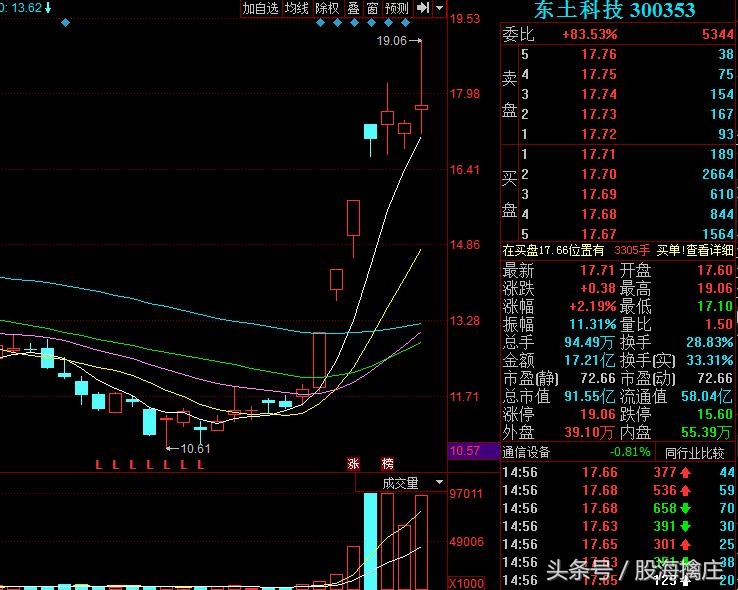Screen dimensions: 738x590
Task: Click the red up arrow beside trade volume 377
Action: point(685,472)
